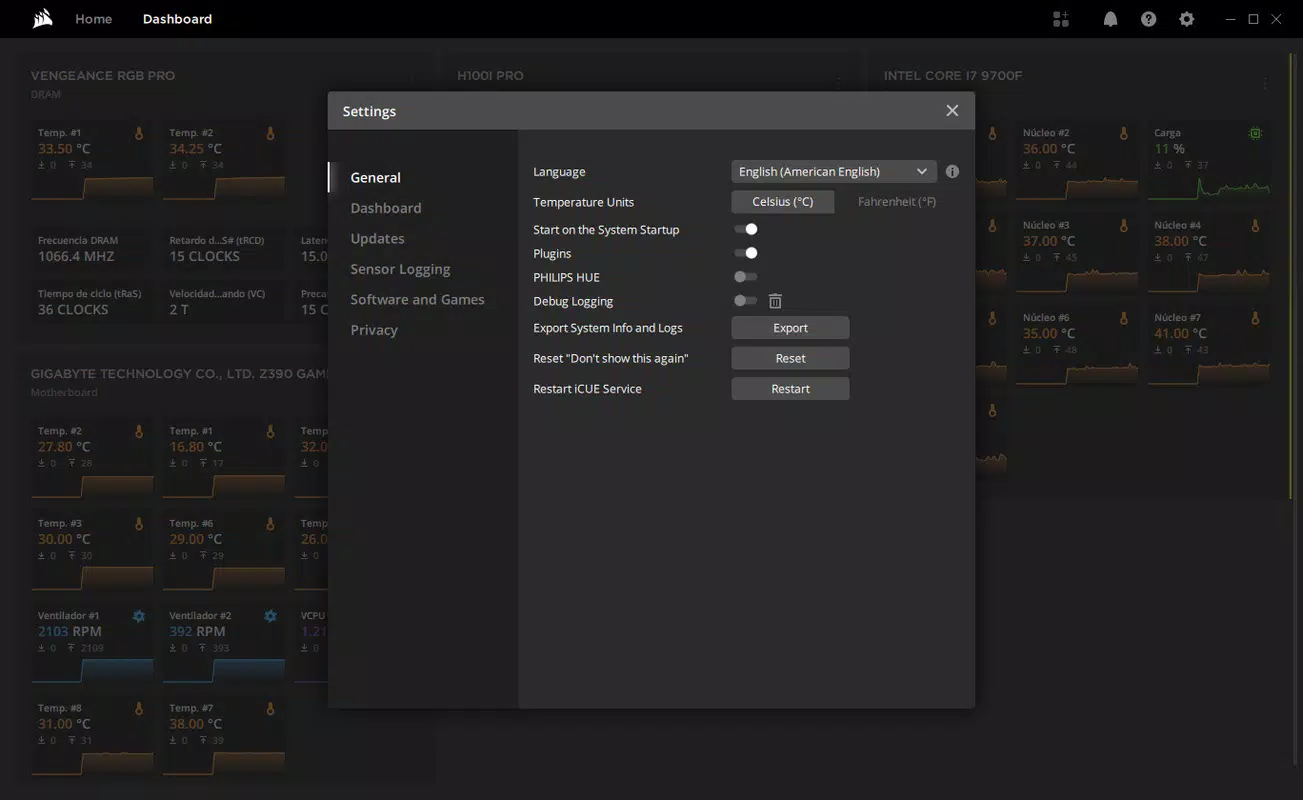Screen dimensions: 1303x800
Task: Open the settings gear icon in title bar
Action: pyautogui.click(x=1186, y=19)
